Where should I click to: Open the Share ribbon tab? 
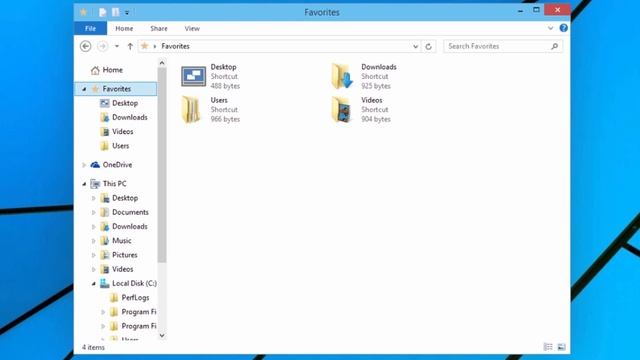tap(159, 29)
